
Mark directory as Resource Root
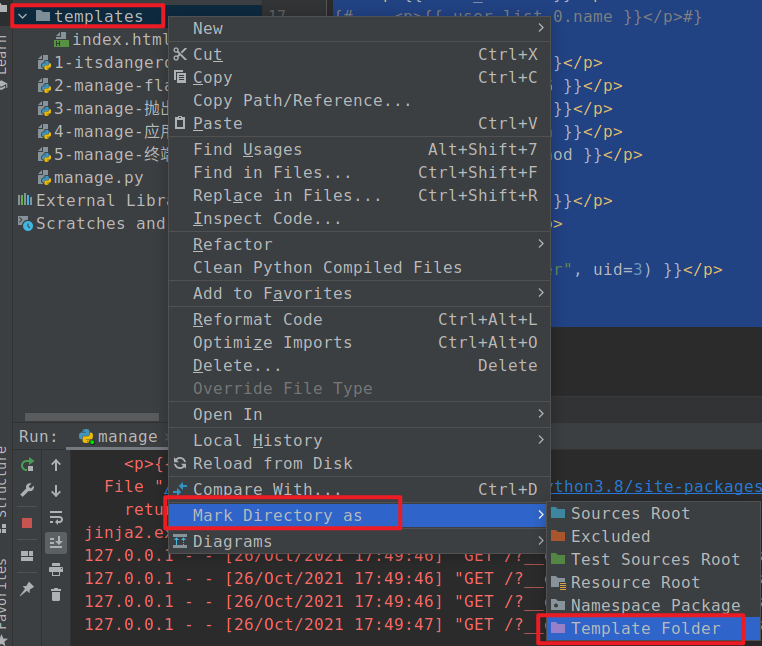click(x=654, y=582)
